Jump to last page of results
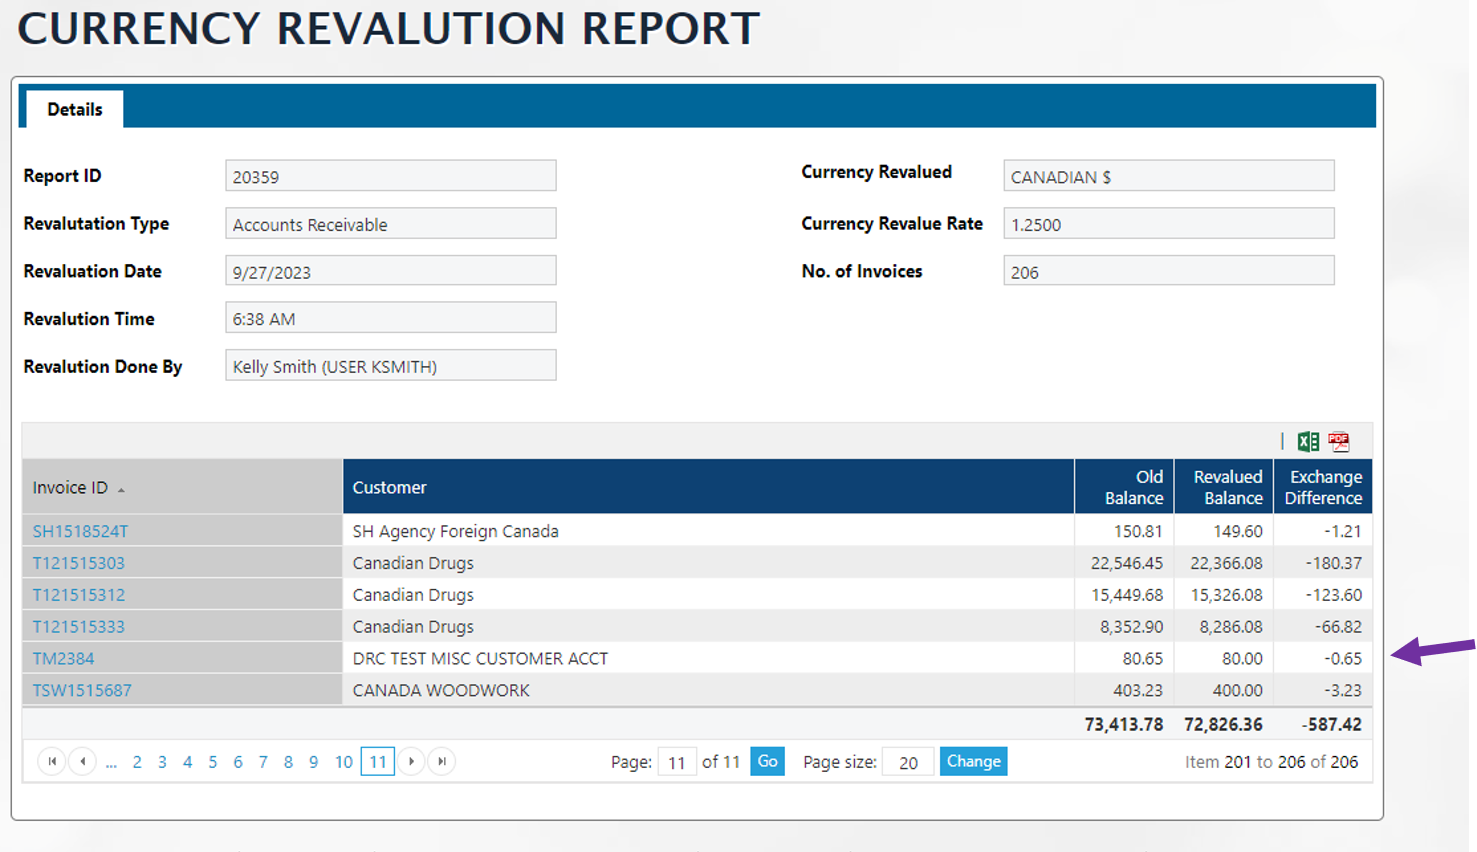The image size is (1477, 852). point(442,762)
